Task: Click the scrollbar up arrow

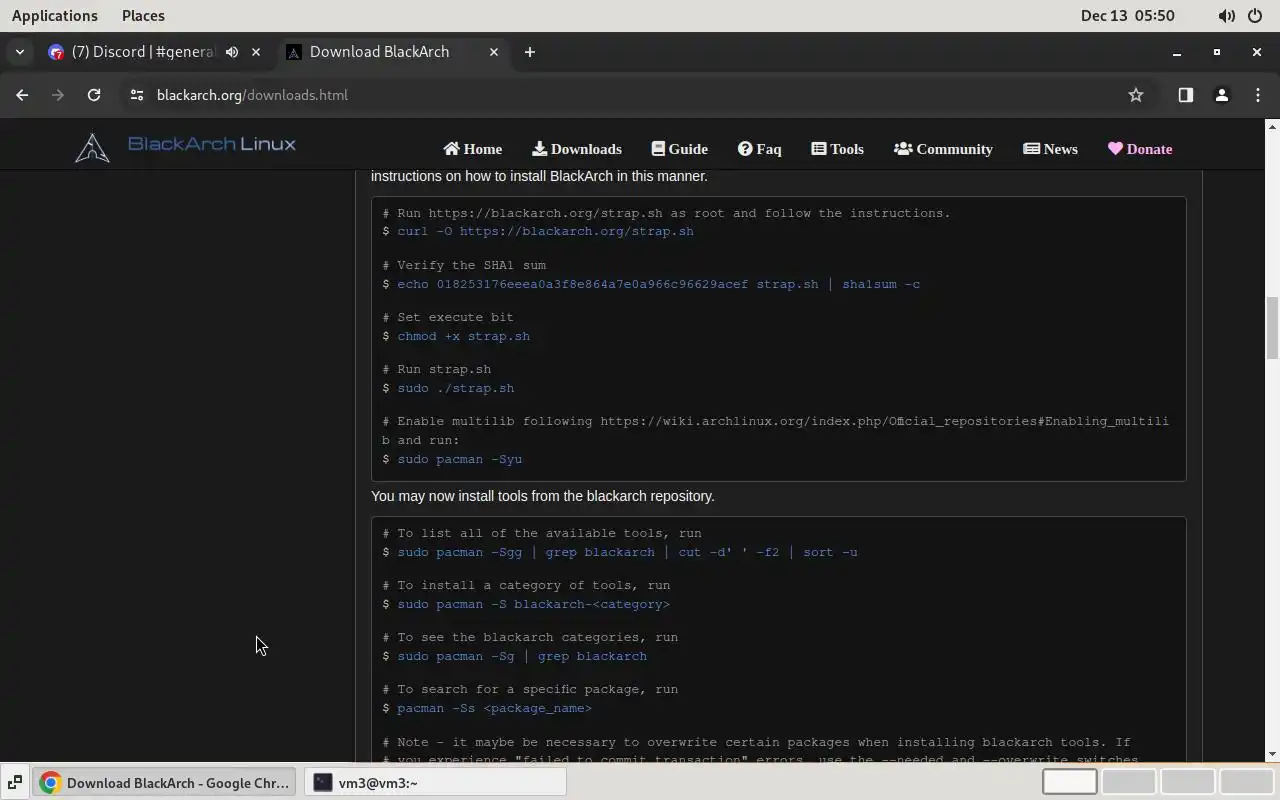Action: coord(1272,126)
